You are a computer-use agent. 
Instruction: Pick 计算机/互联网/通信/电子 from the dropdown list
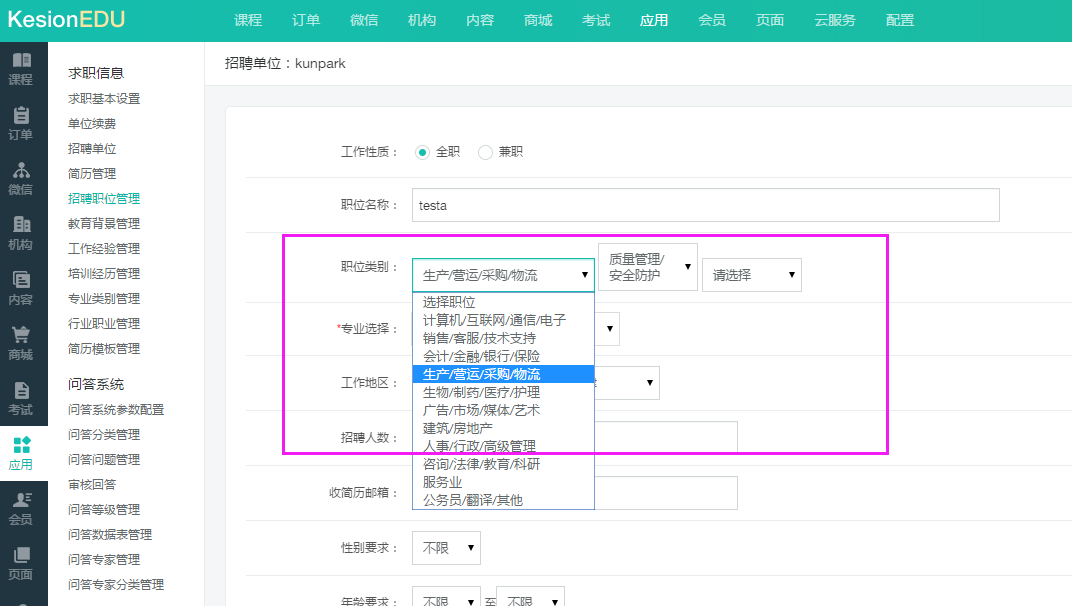click(494, 320)
